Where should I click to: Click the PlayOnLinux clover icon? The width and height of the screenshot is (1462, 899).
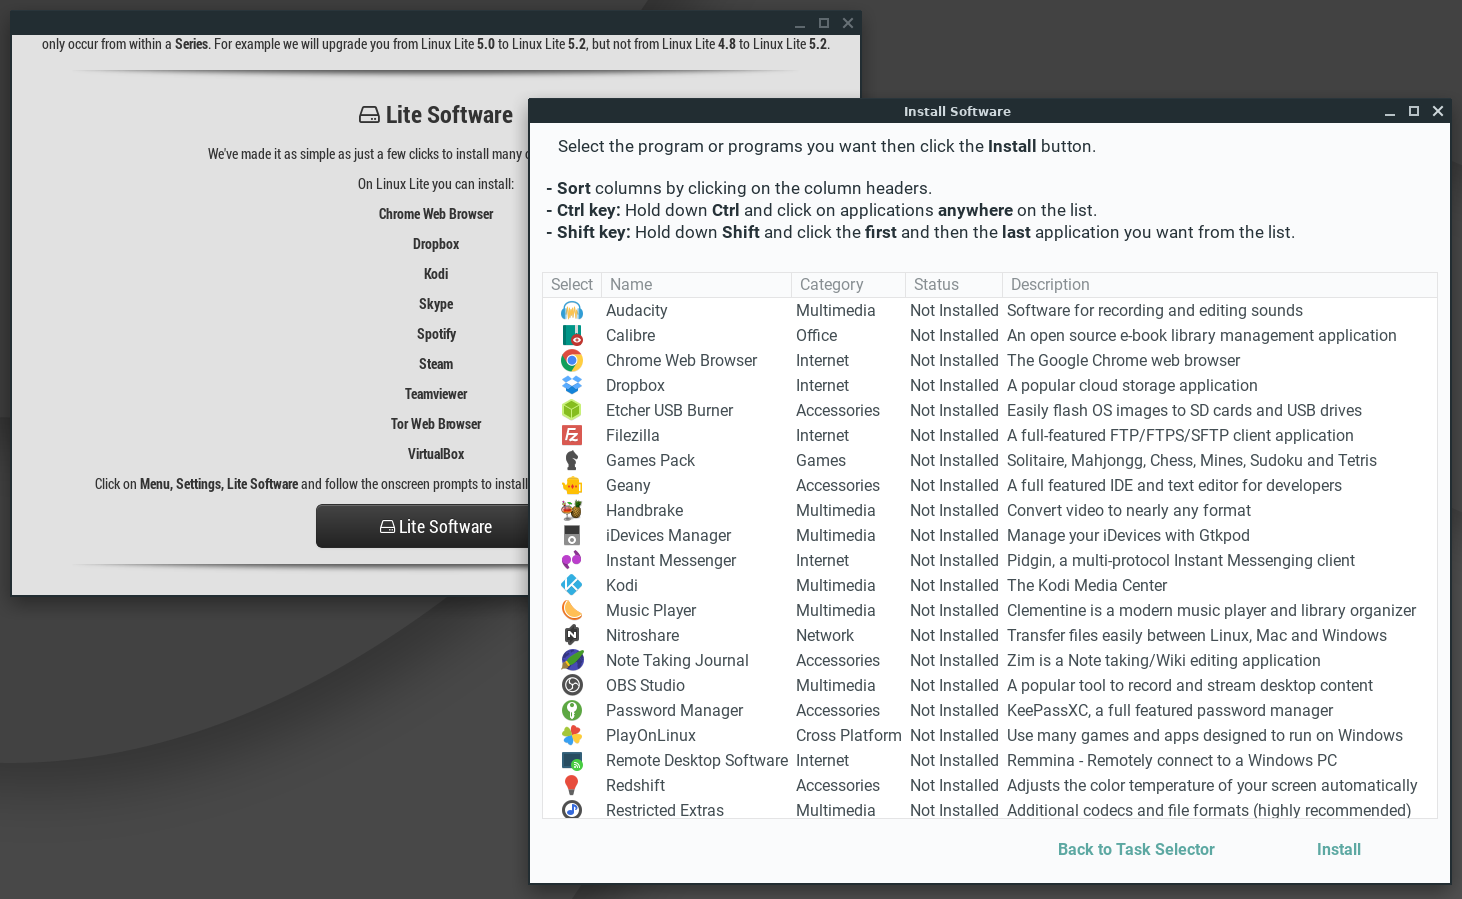572,735
